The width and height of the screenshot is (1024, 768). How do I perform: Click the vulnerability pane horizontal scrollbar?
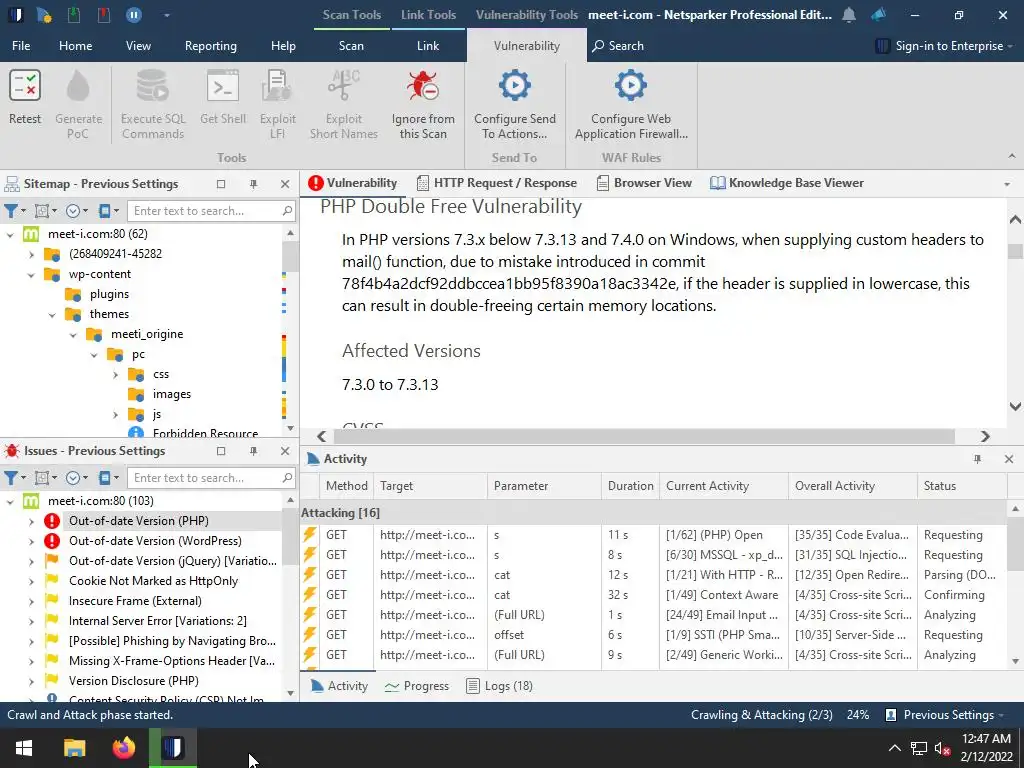[644, 436]
